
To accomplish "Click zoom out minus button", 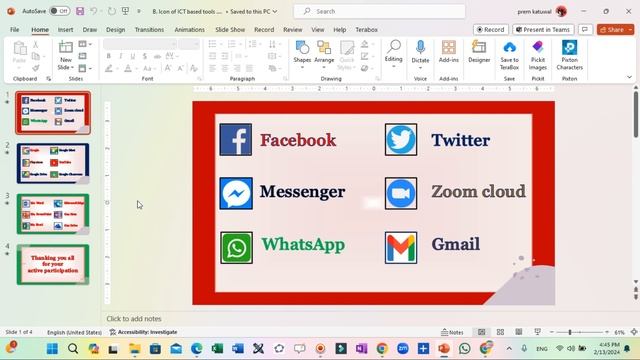I will click(x=552, y=332).
